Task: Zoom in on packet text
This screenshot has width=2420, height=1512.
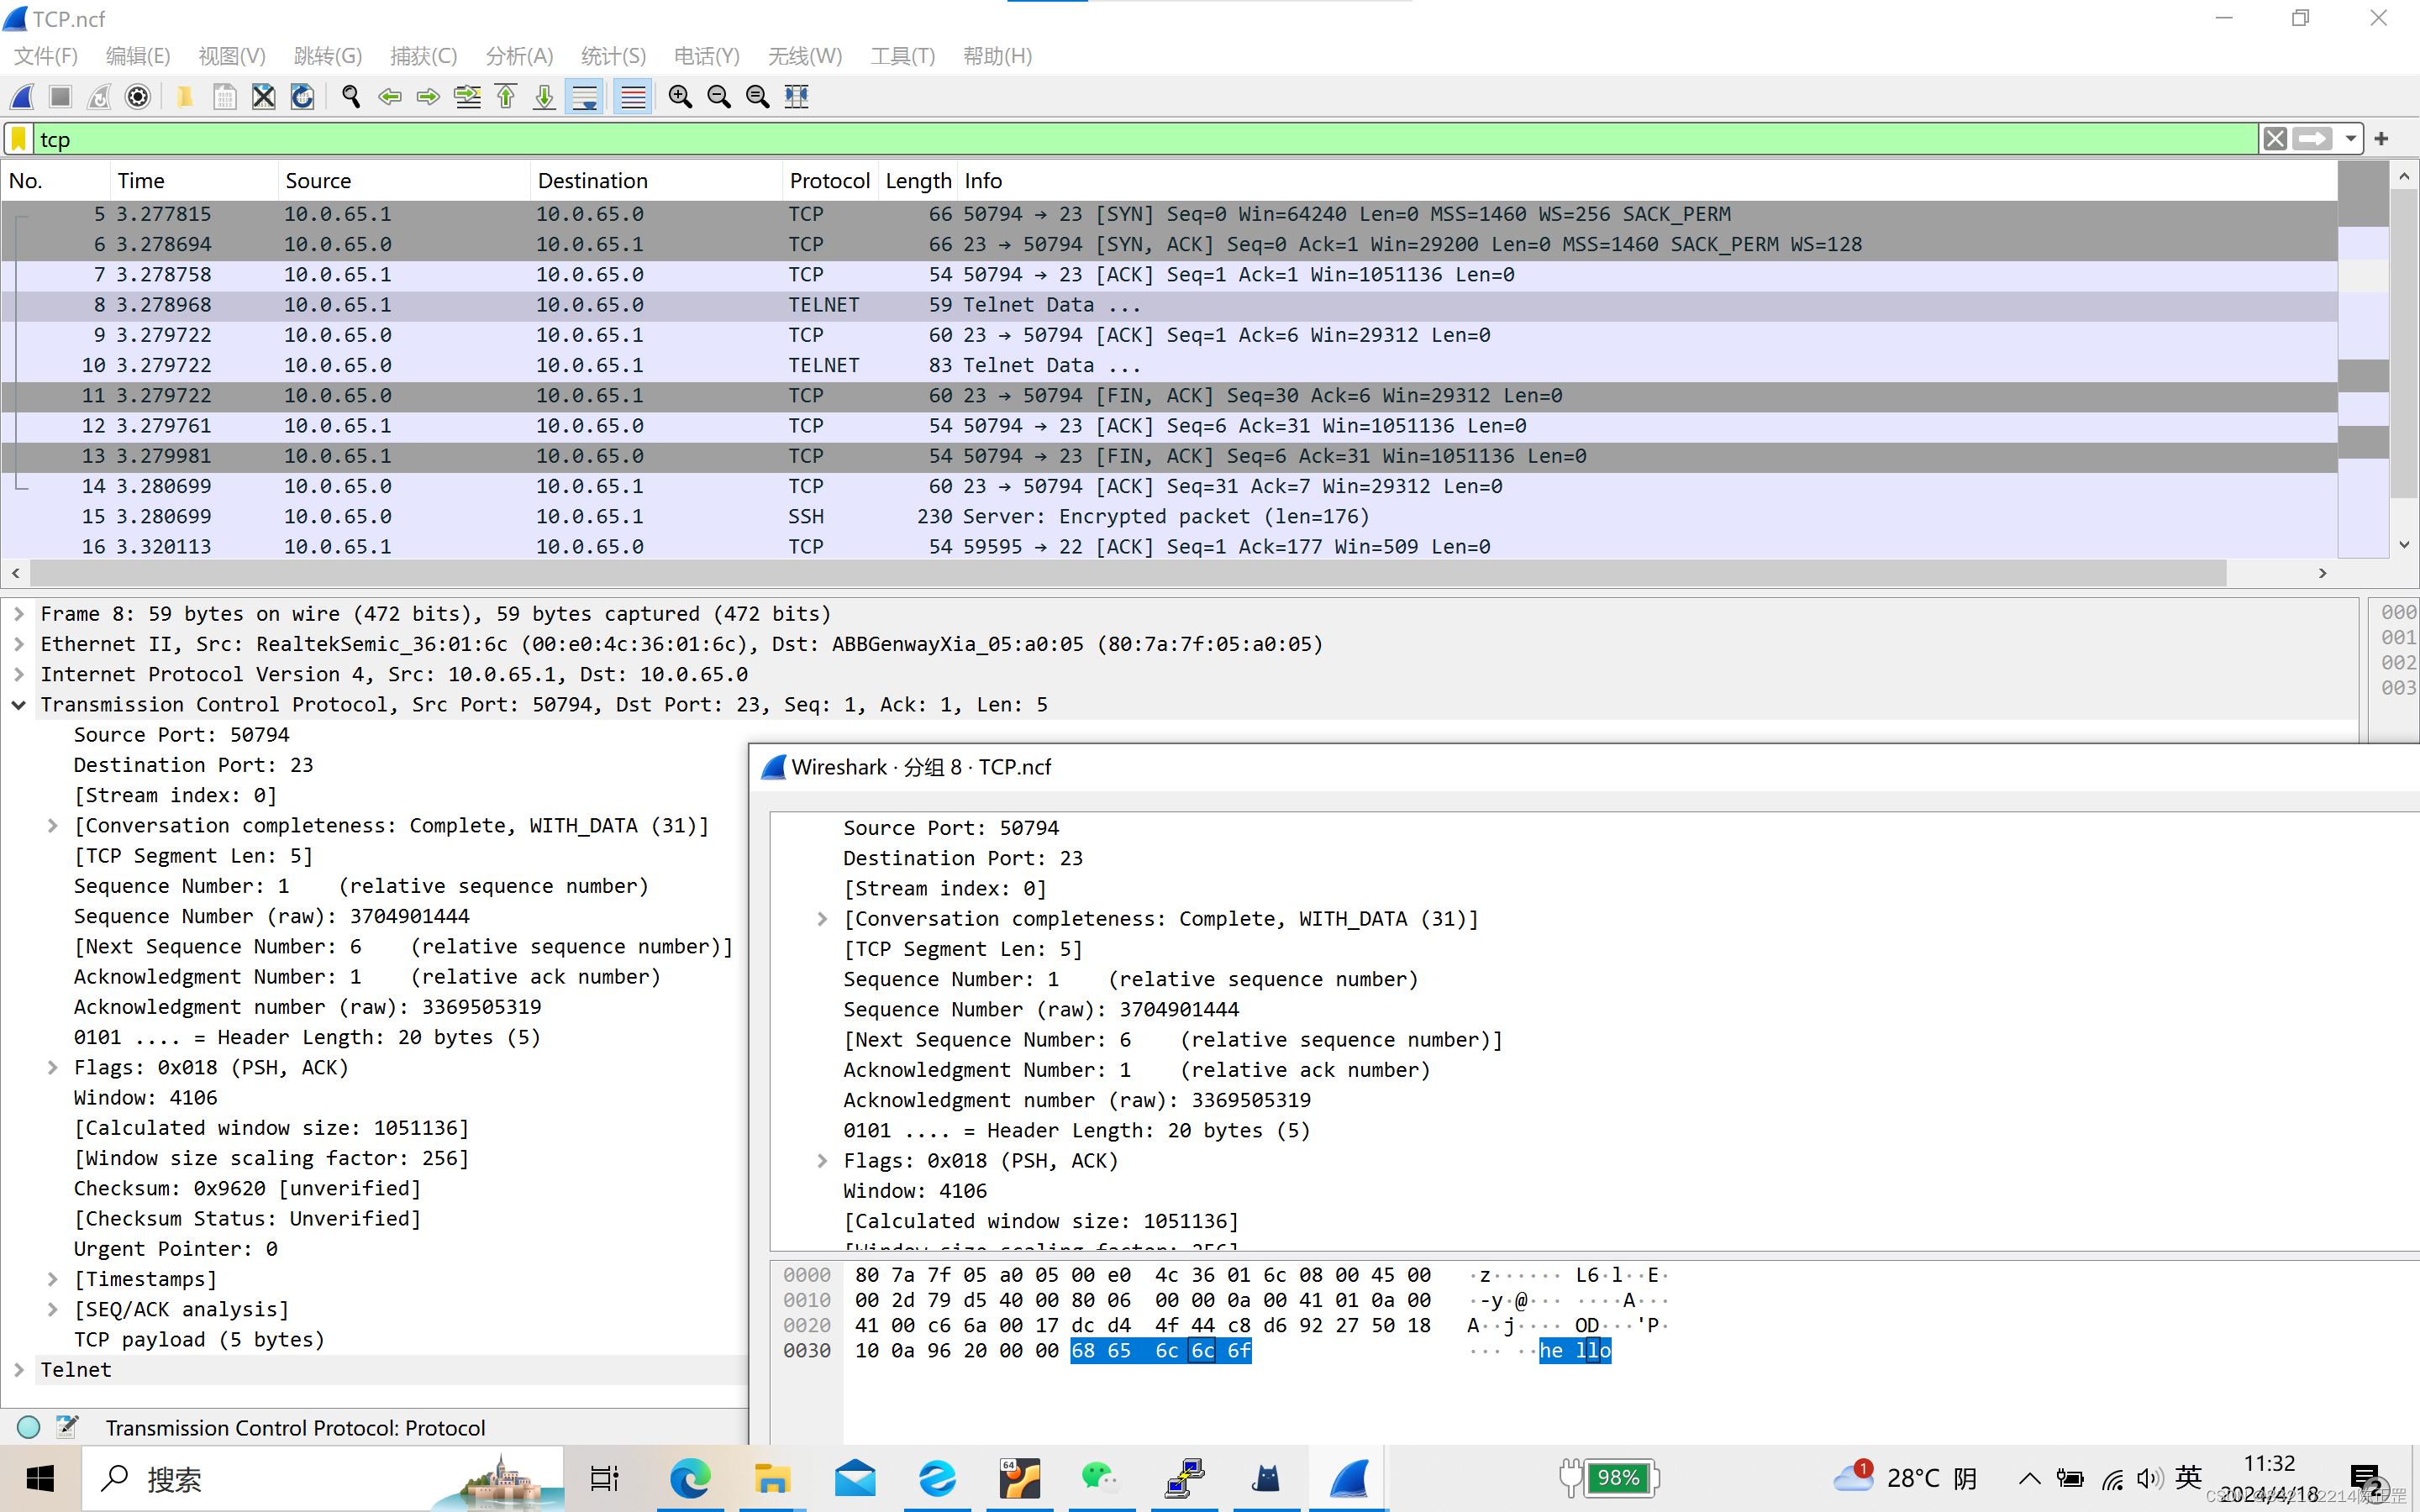Action: click(680, 97)
